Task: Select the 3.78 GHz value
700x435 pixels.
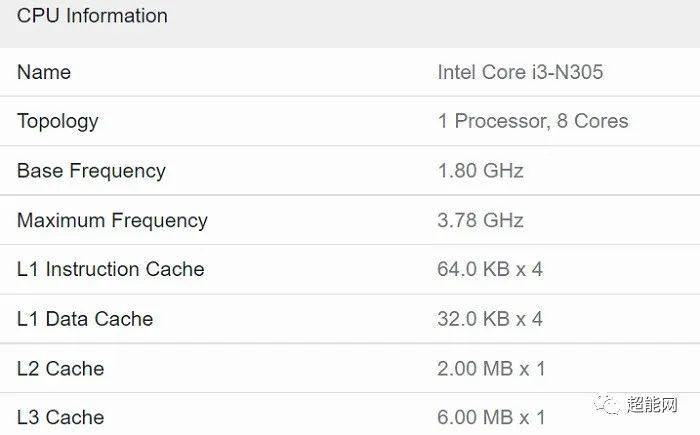Action: coord(480,220)
